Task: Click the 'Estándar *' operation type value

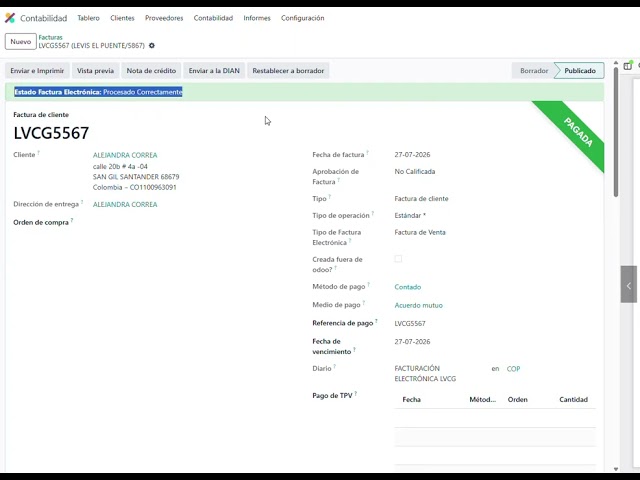Action: click(410, 215)
